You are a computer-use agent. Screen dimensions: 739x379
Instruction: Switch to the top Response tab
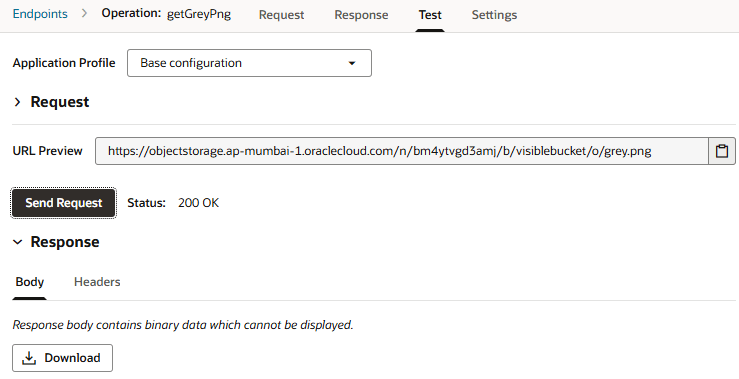click(361, 15)
